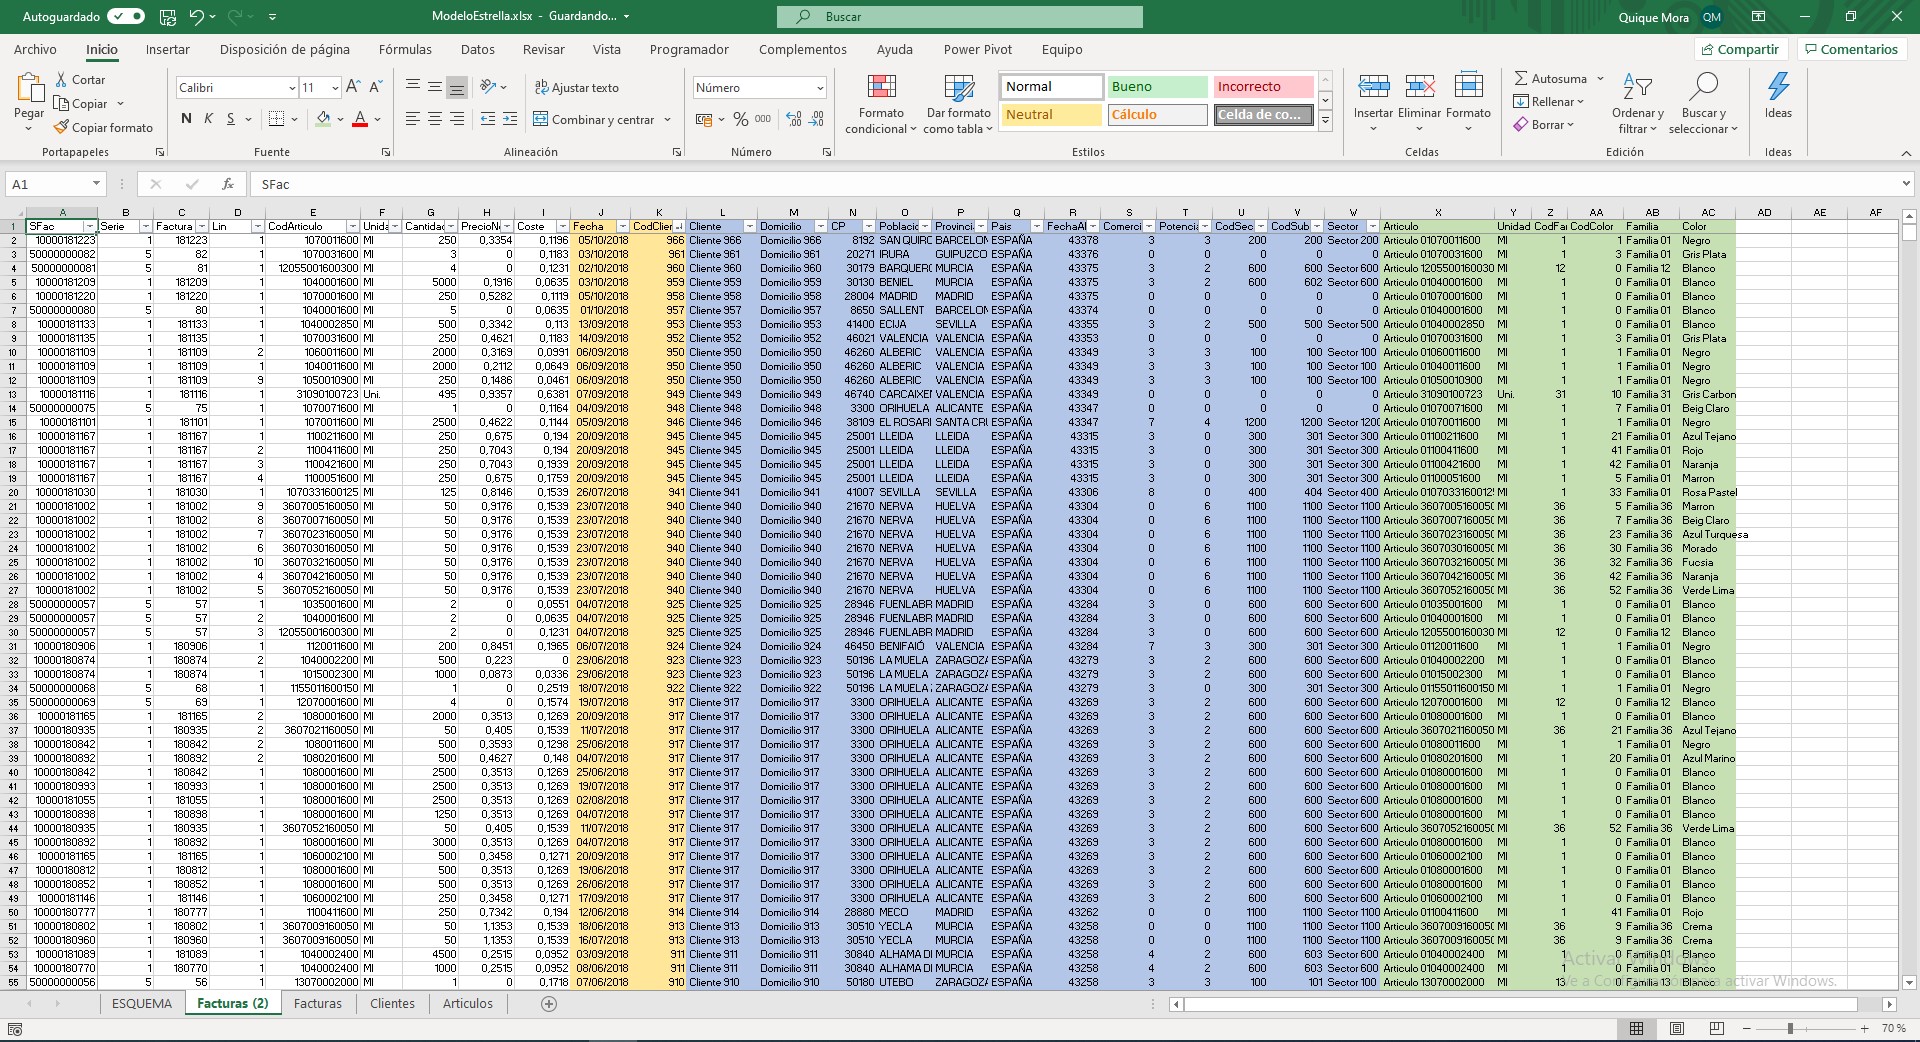Click the Format Painter brush icon
The height and width of the screenshot is (1042, 1920).
[61, 128]
